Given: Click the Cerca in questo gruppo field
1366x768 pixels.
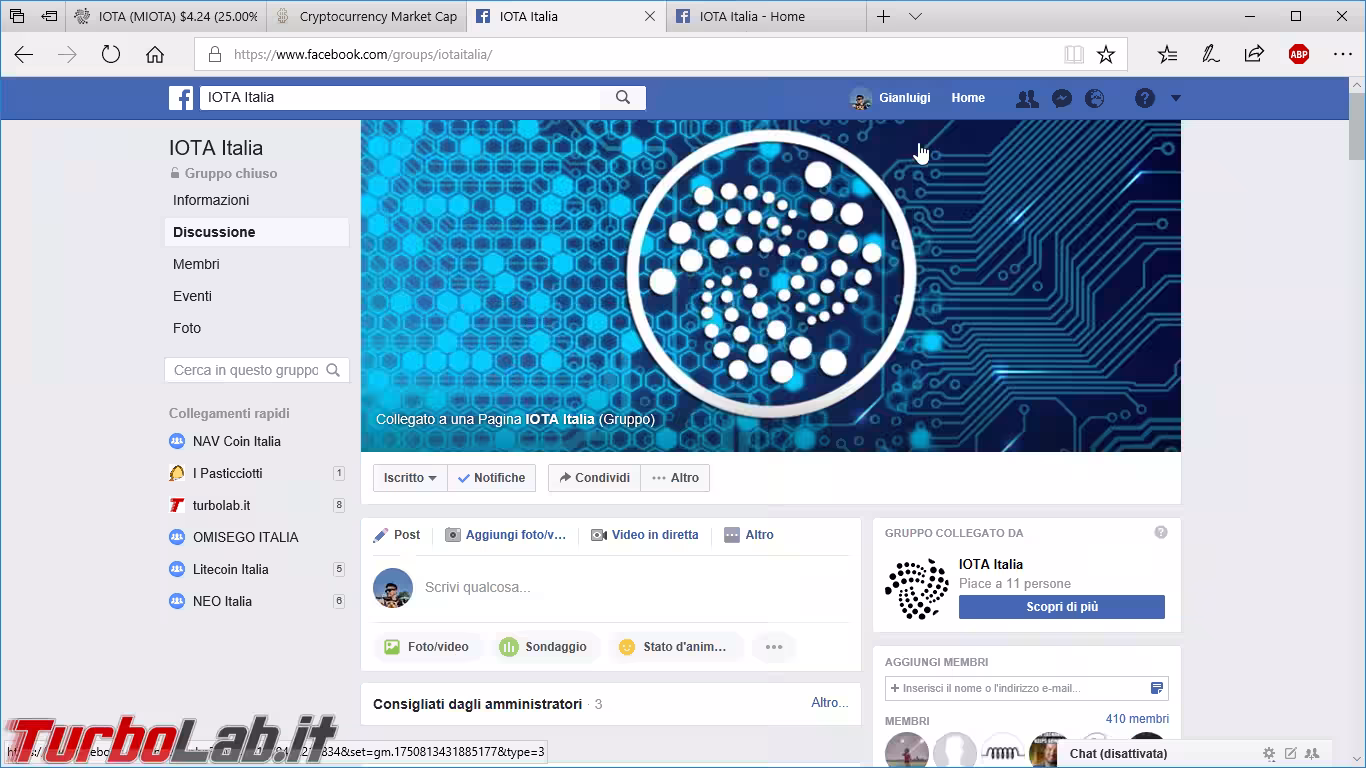Looking at the screenshot, I should click(x=246, y=370).
